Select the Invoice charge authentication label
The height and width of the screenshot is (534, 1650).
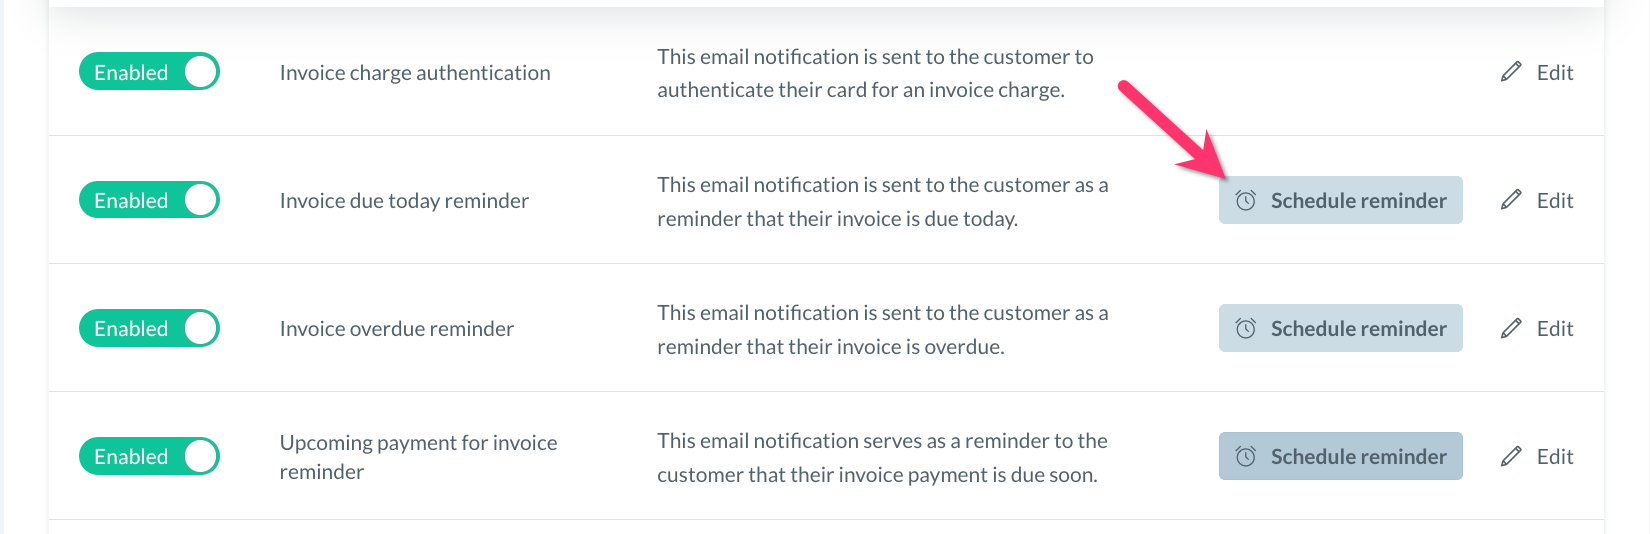[415, 73]
